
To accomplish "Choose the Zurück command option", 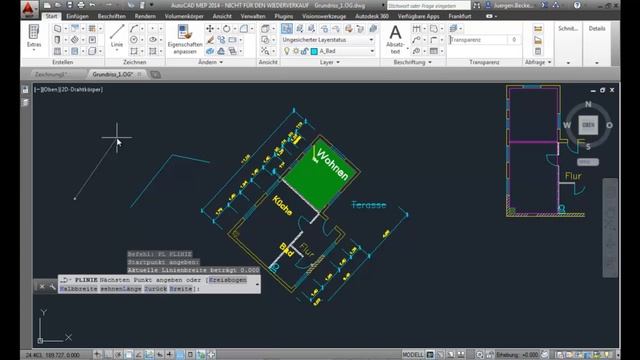I will pyautogui.click(x=156, y=289).
